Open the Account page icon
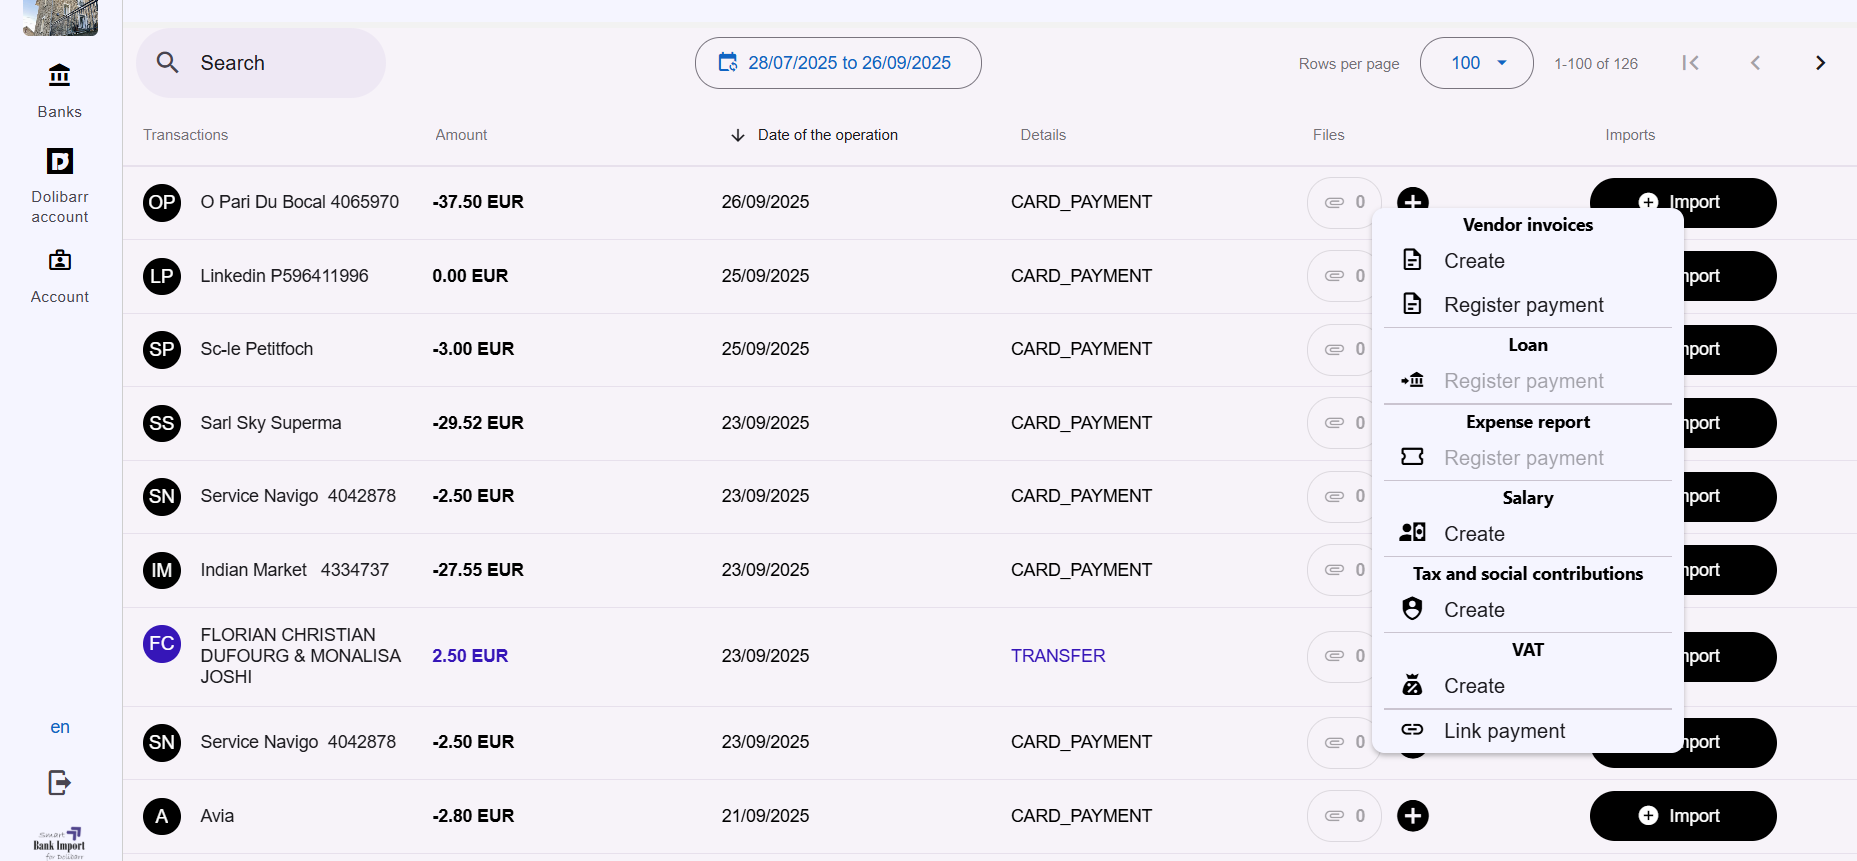The height and width of the screenshot is (861, 1857). point(60,261)
